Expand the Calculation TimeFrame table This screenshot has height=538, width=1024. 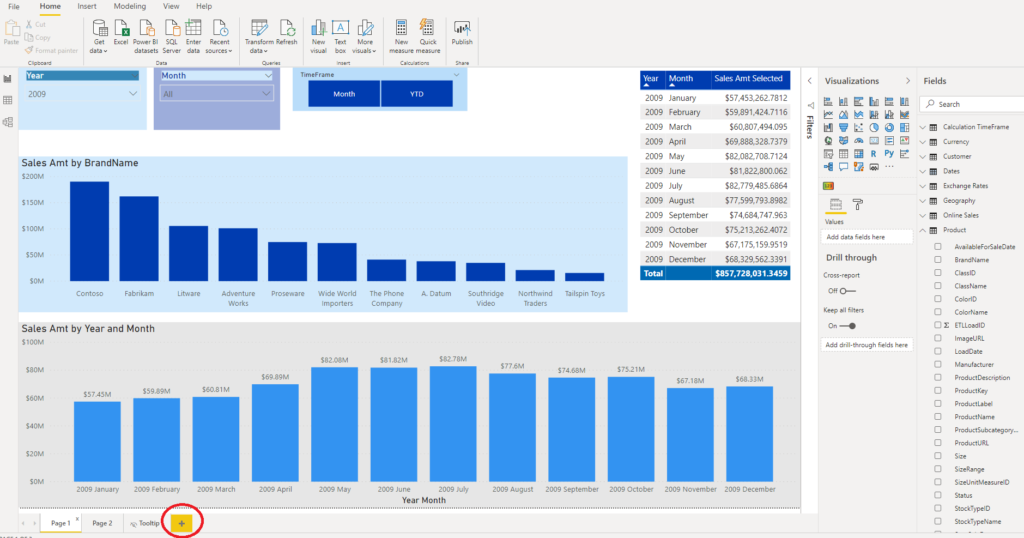923,127
